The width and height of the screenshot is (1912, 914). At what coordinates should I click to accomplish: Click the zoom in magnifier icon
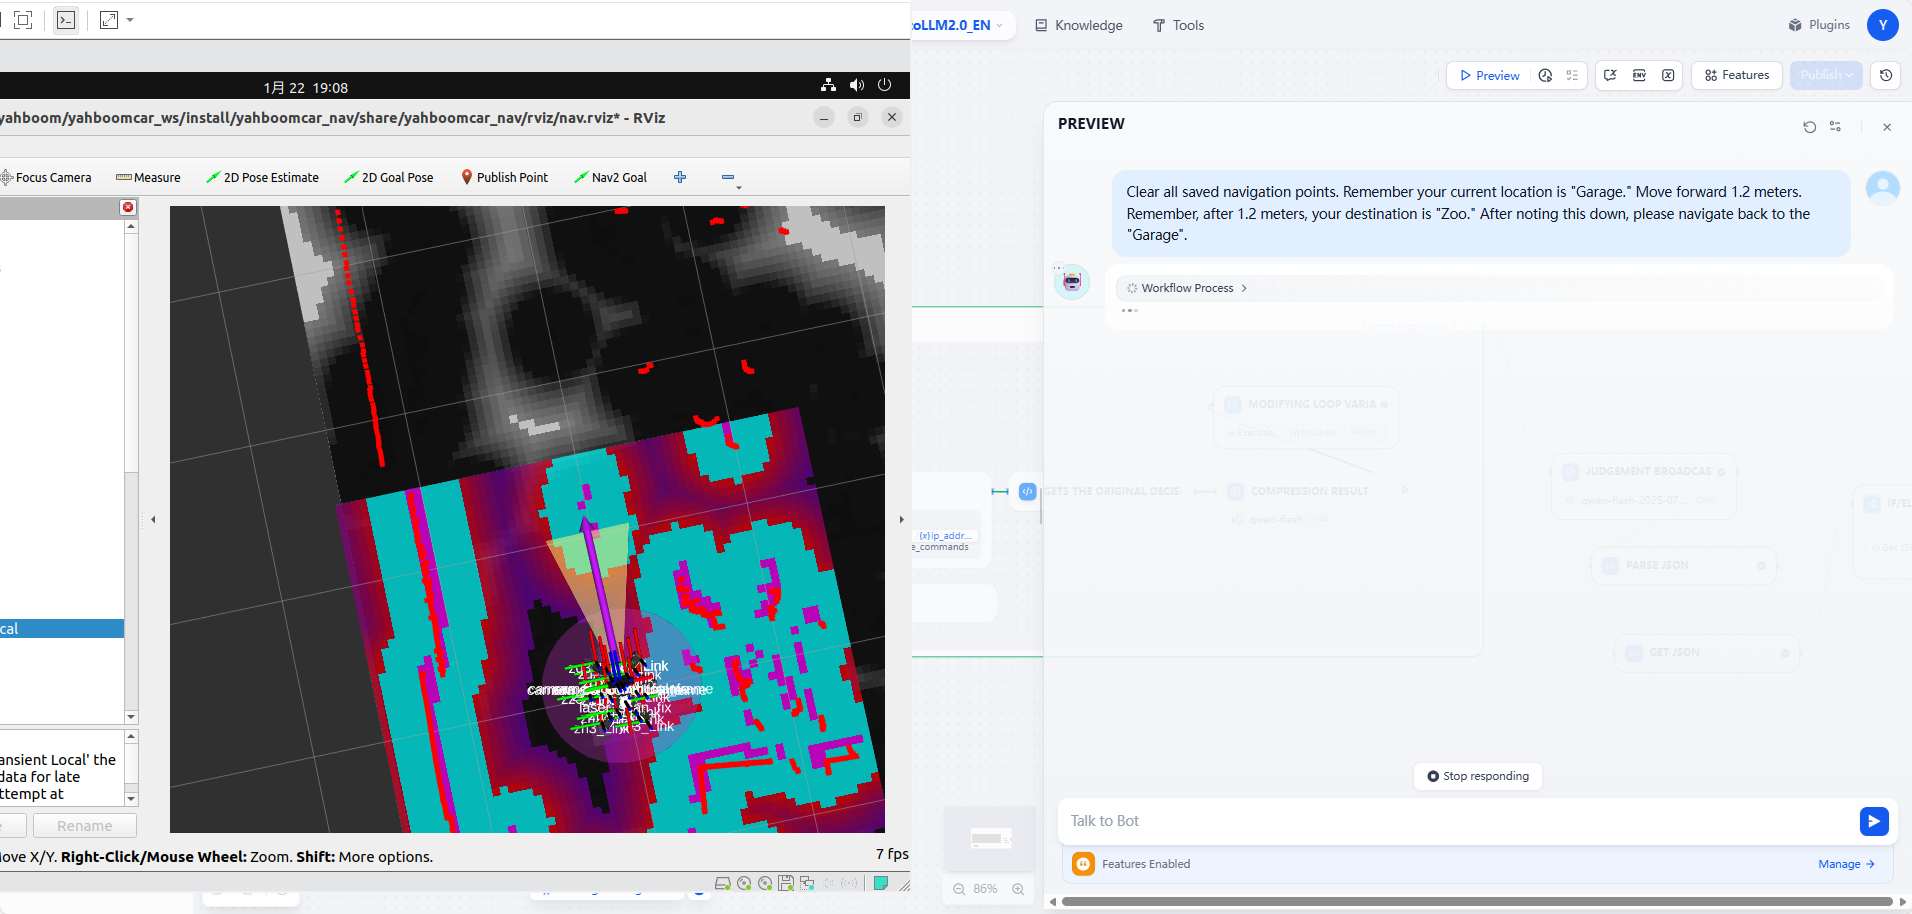(x=1018, y=889)
